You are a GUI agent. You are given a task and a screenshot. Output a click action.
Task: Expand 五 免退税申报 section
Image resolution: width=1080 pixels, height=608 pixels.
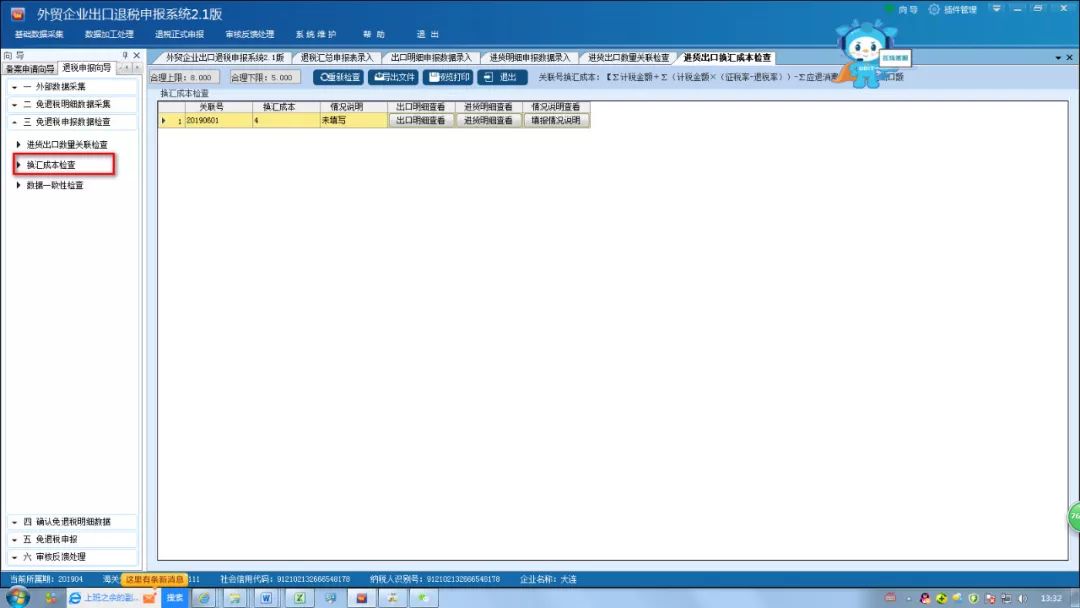click(69, 539)
